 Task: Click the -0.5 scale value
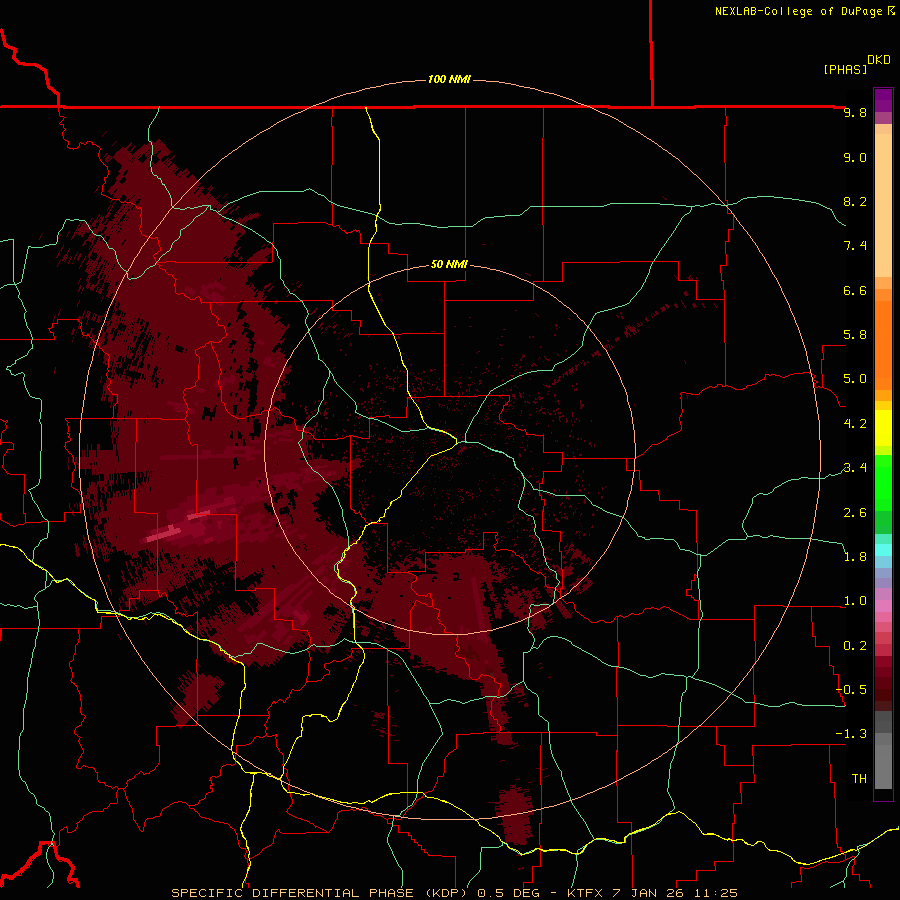tap(852, 690)
